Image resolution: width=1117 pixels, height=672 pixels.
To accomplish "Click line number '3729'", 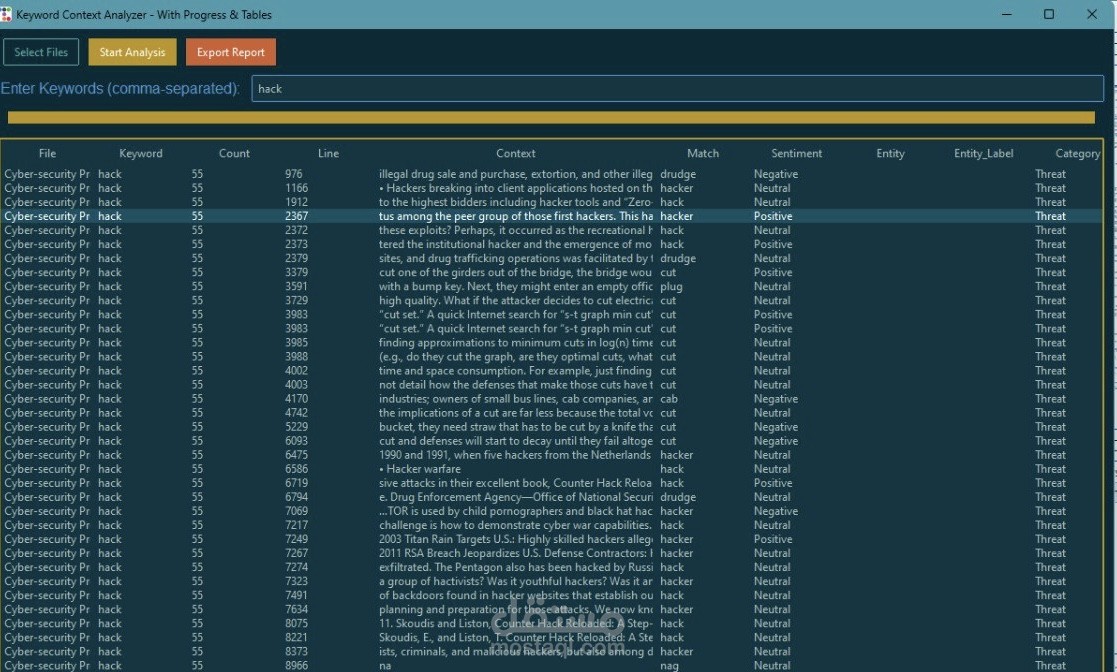I will [x=296, y=300].
